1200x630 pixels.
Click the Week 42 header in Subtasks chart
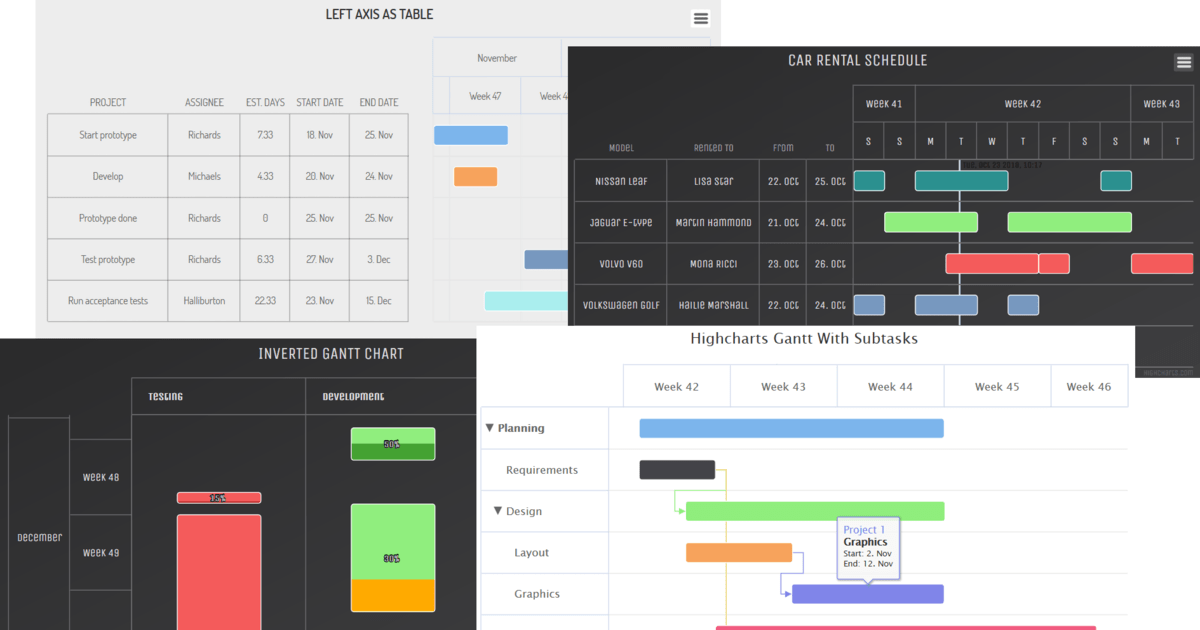(x=676, y=386)
